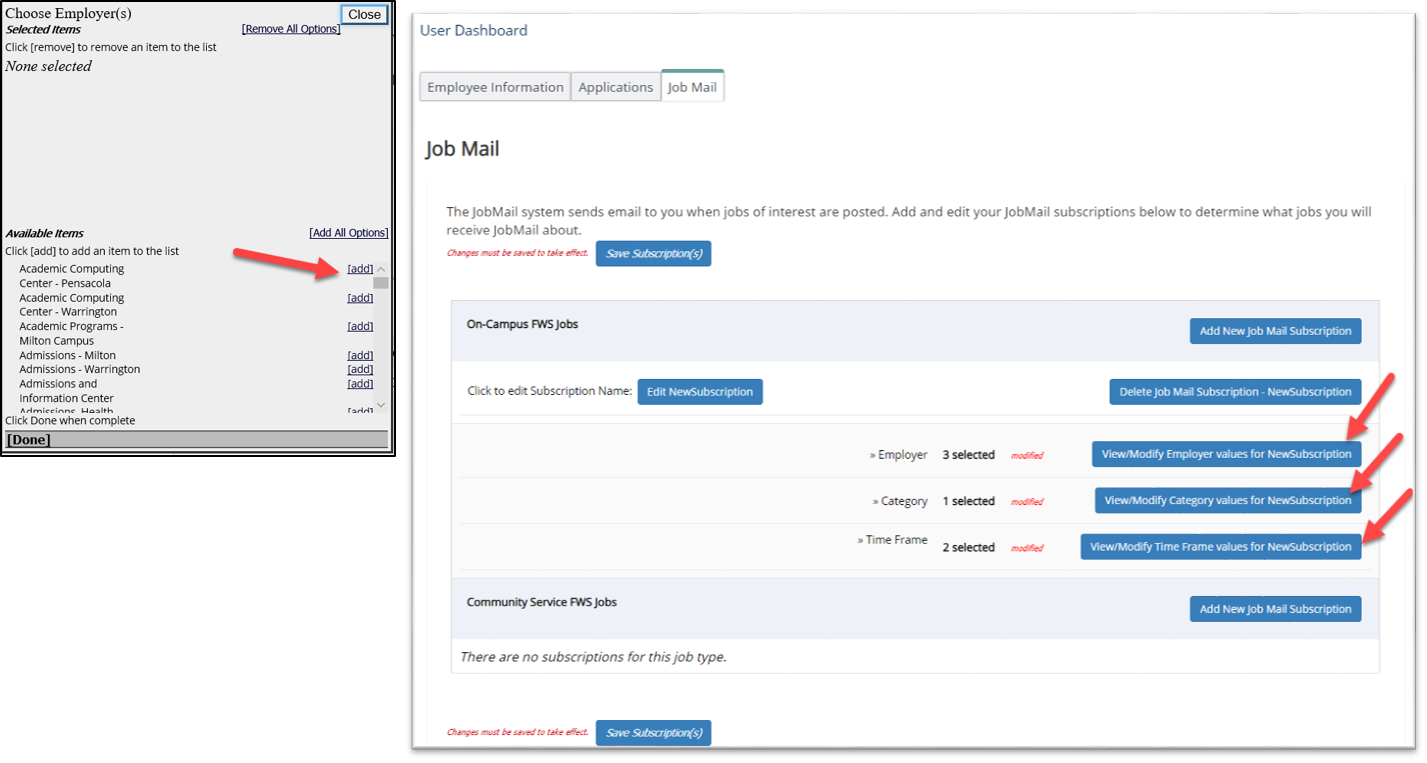Add Admissions - Milton to selected list
Image resolution: width=1427 pixels, height=763 pixels.
pos(360,355)
